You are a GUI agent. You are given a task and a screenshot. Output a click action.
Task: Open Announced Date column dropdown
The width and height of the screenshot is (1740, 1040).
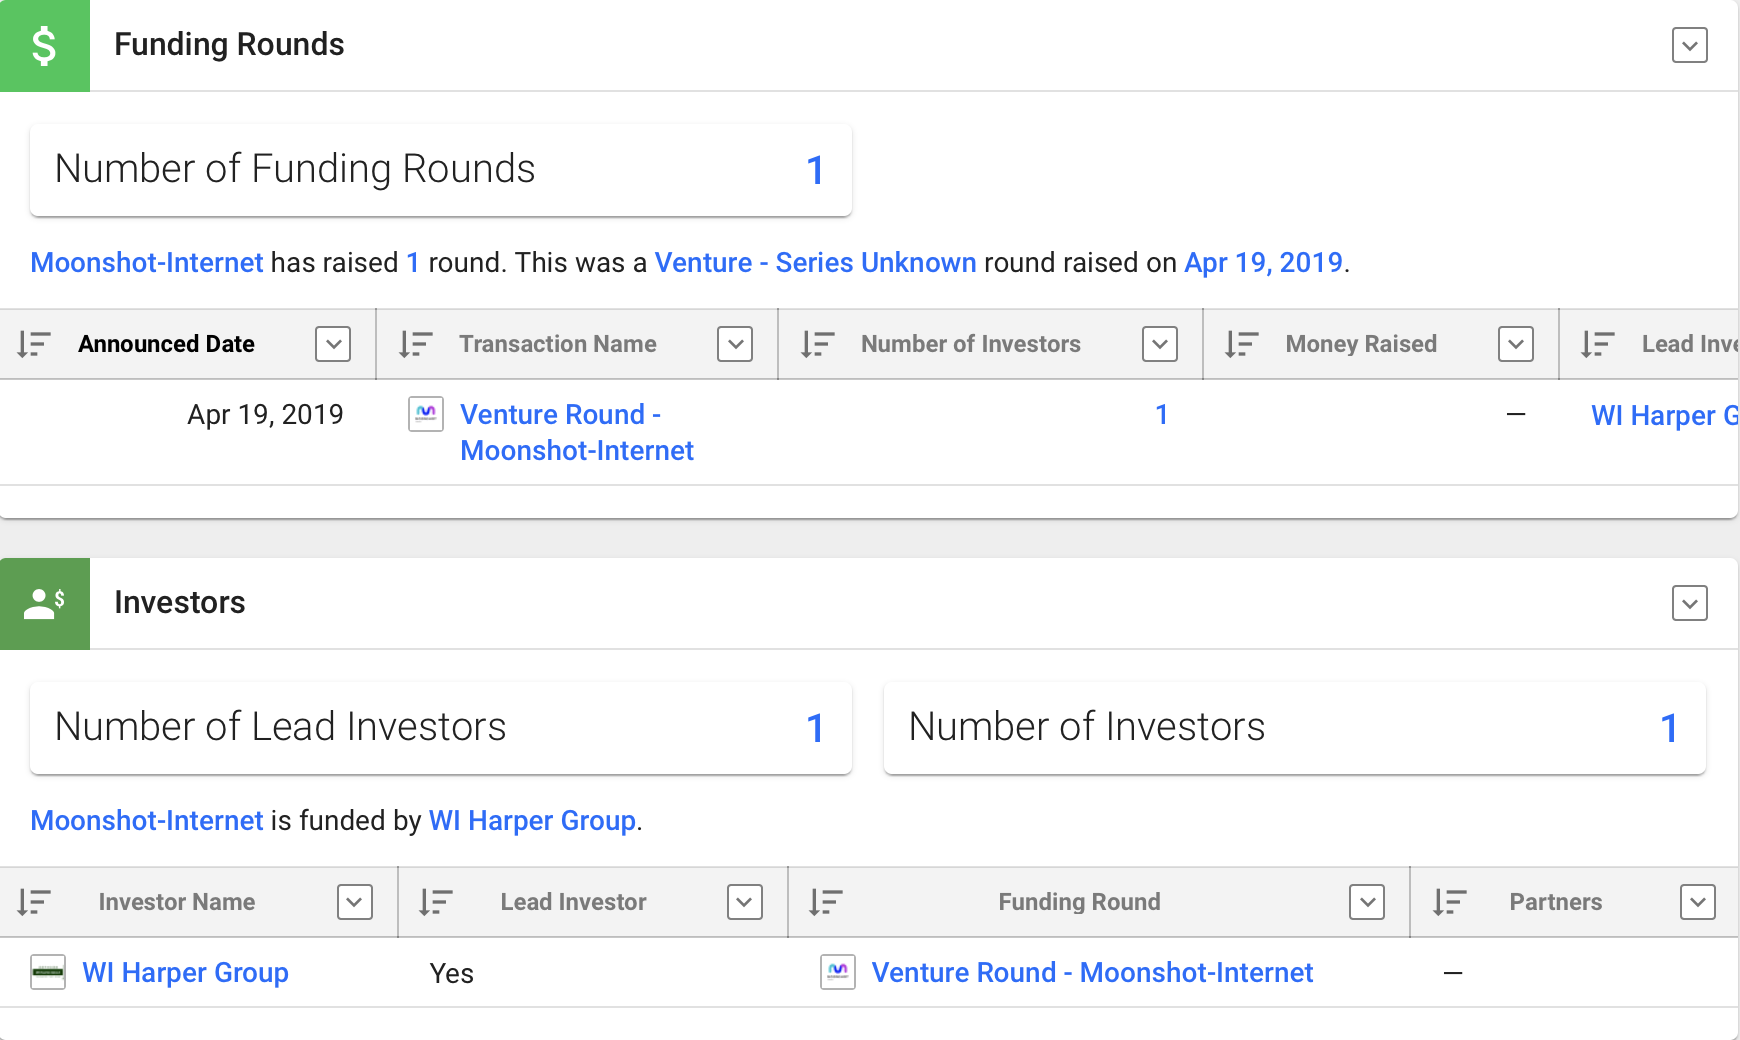point(333,344)
